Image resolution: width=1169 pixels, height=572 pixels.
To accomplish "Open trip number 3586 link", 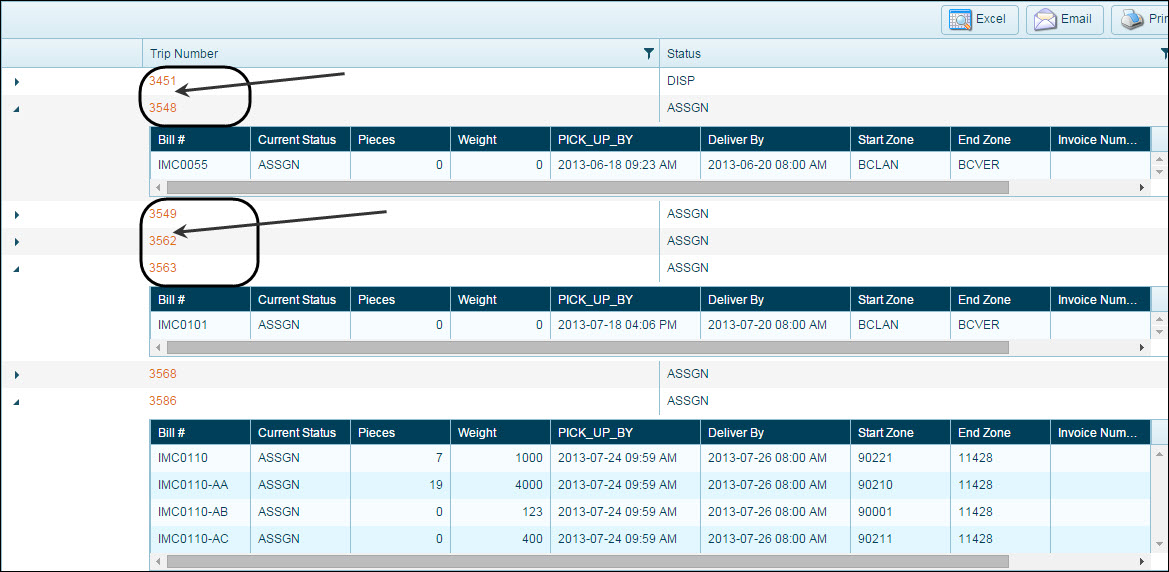I will (163, 400).
